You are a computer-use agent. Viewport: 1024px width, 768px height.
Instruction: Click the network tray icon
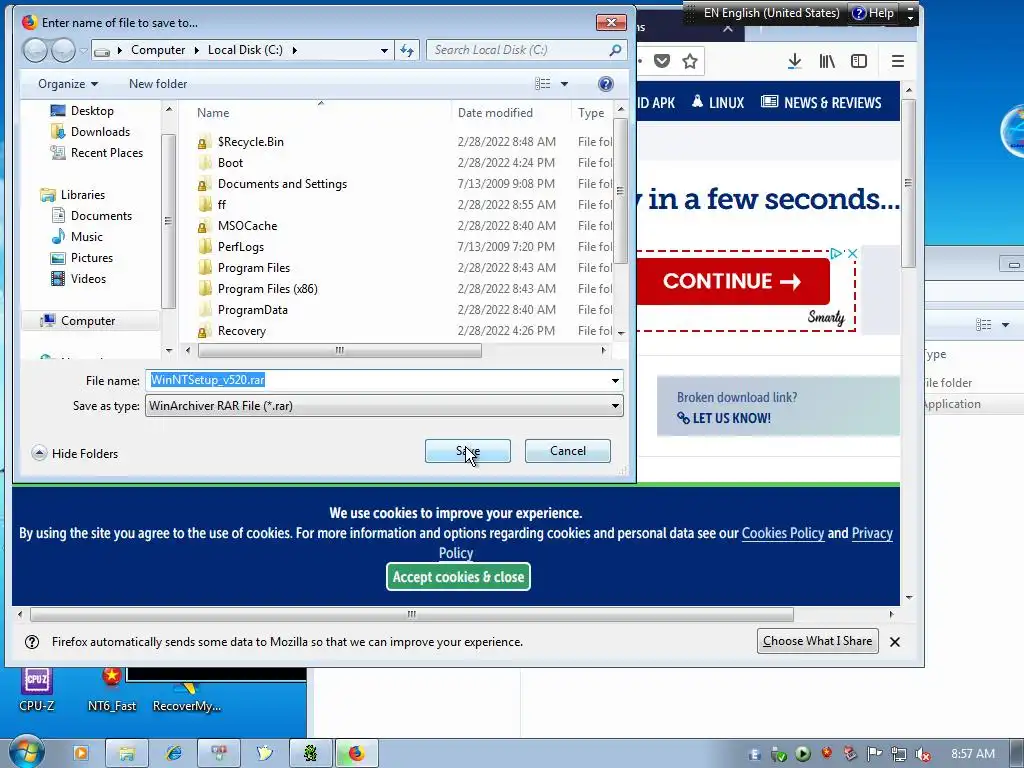(x=899, y=754)
